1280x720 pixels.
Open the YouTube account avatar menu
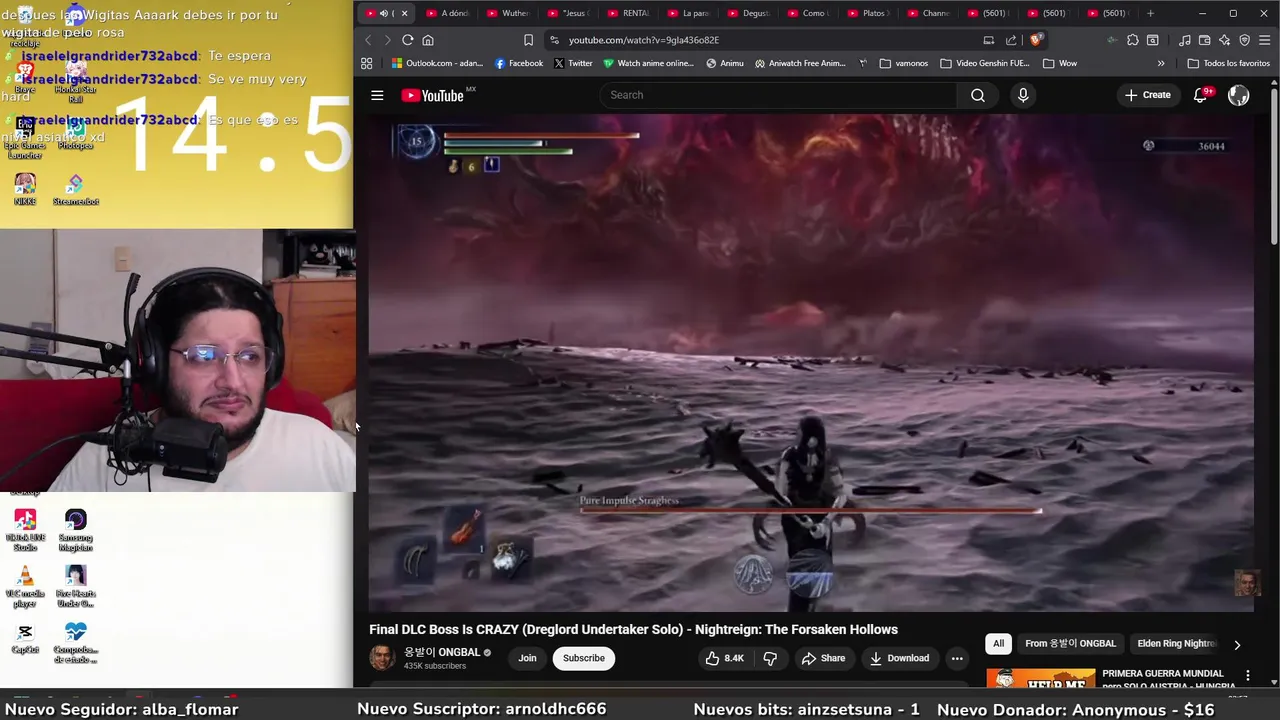coord(1238,95)
